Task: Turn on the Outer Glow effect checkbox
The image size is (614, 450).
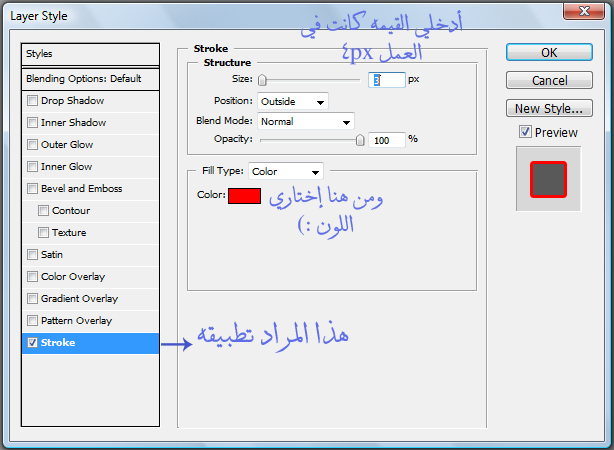Action: click(x=33, y=145)
